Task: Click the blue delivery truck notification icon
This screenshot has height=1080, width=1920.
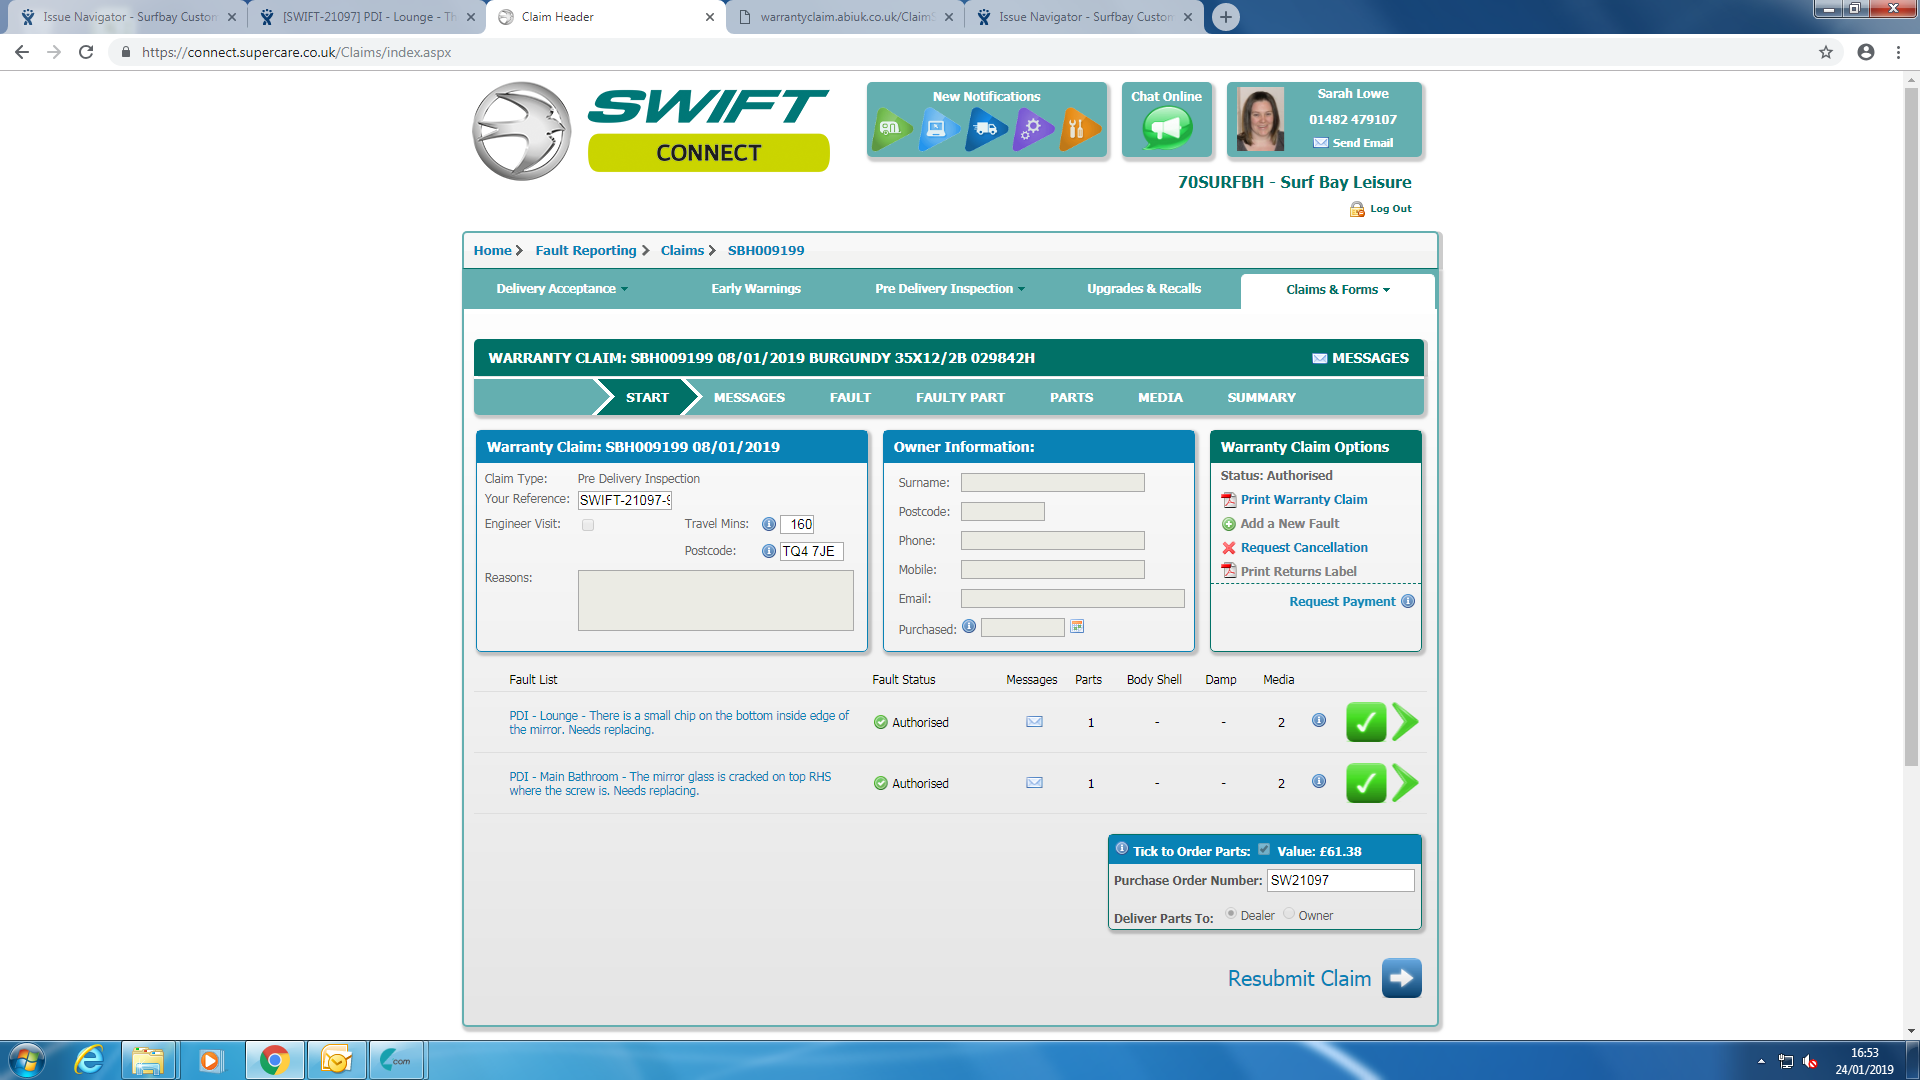Action: point(985,129)
